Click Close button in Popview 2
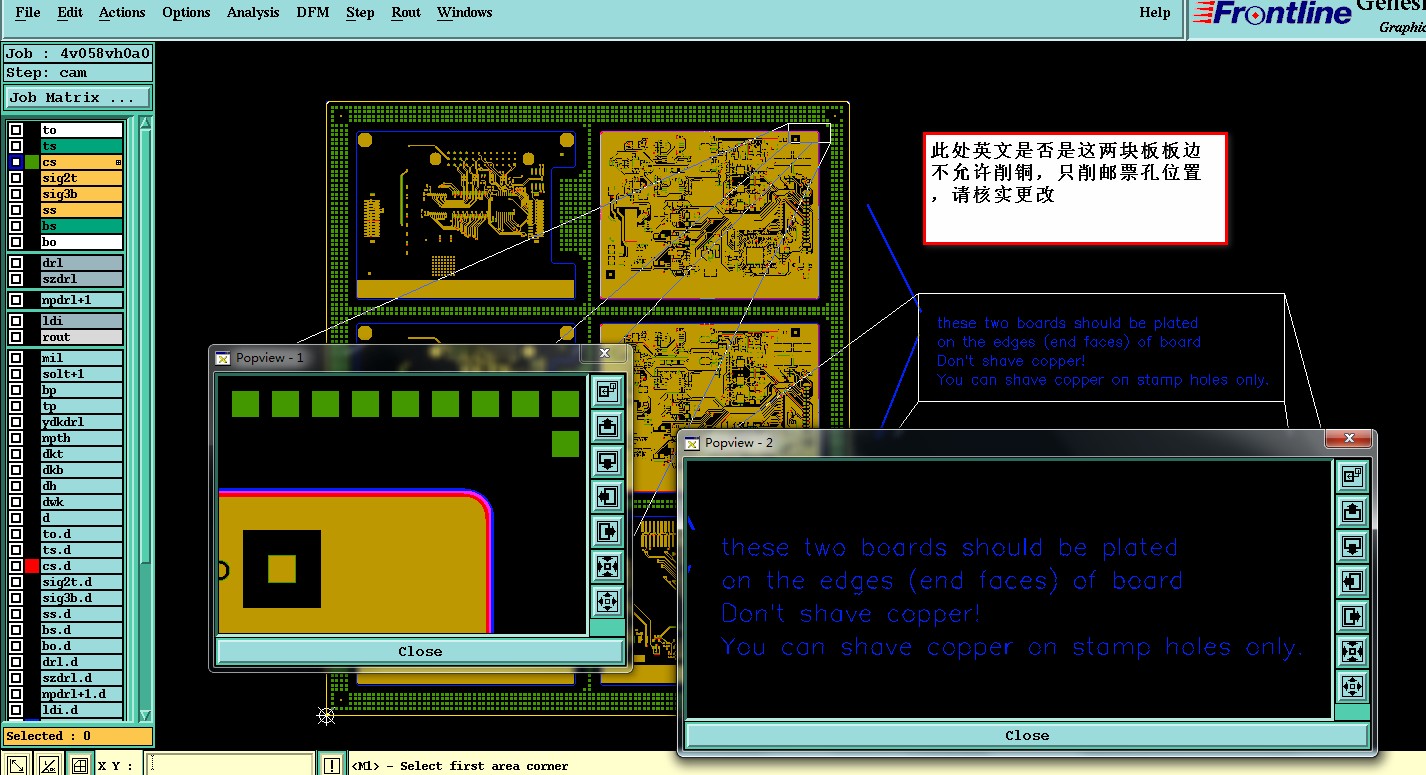 click(x=1027, y=735)
